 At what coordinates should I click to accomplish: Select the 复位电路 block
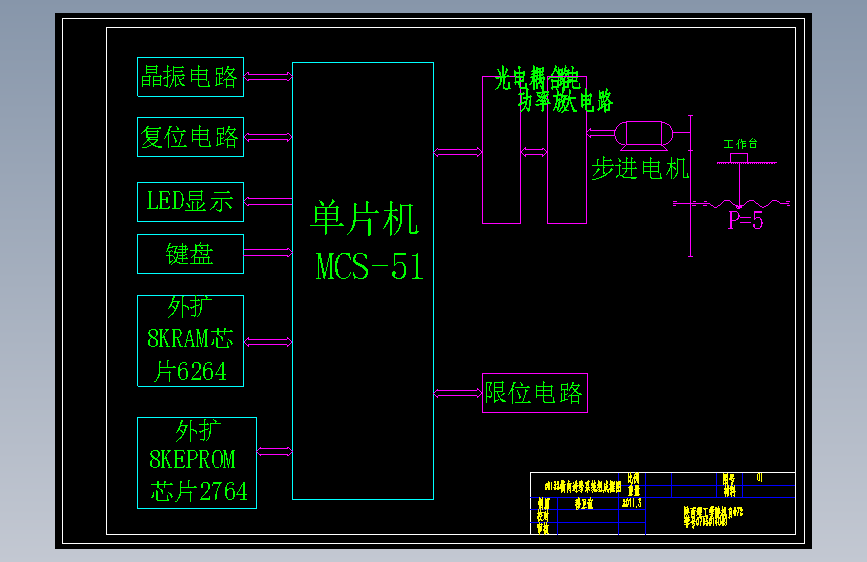190,137
